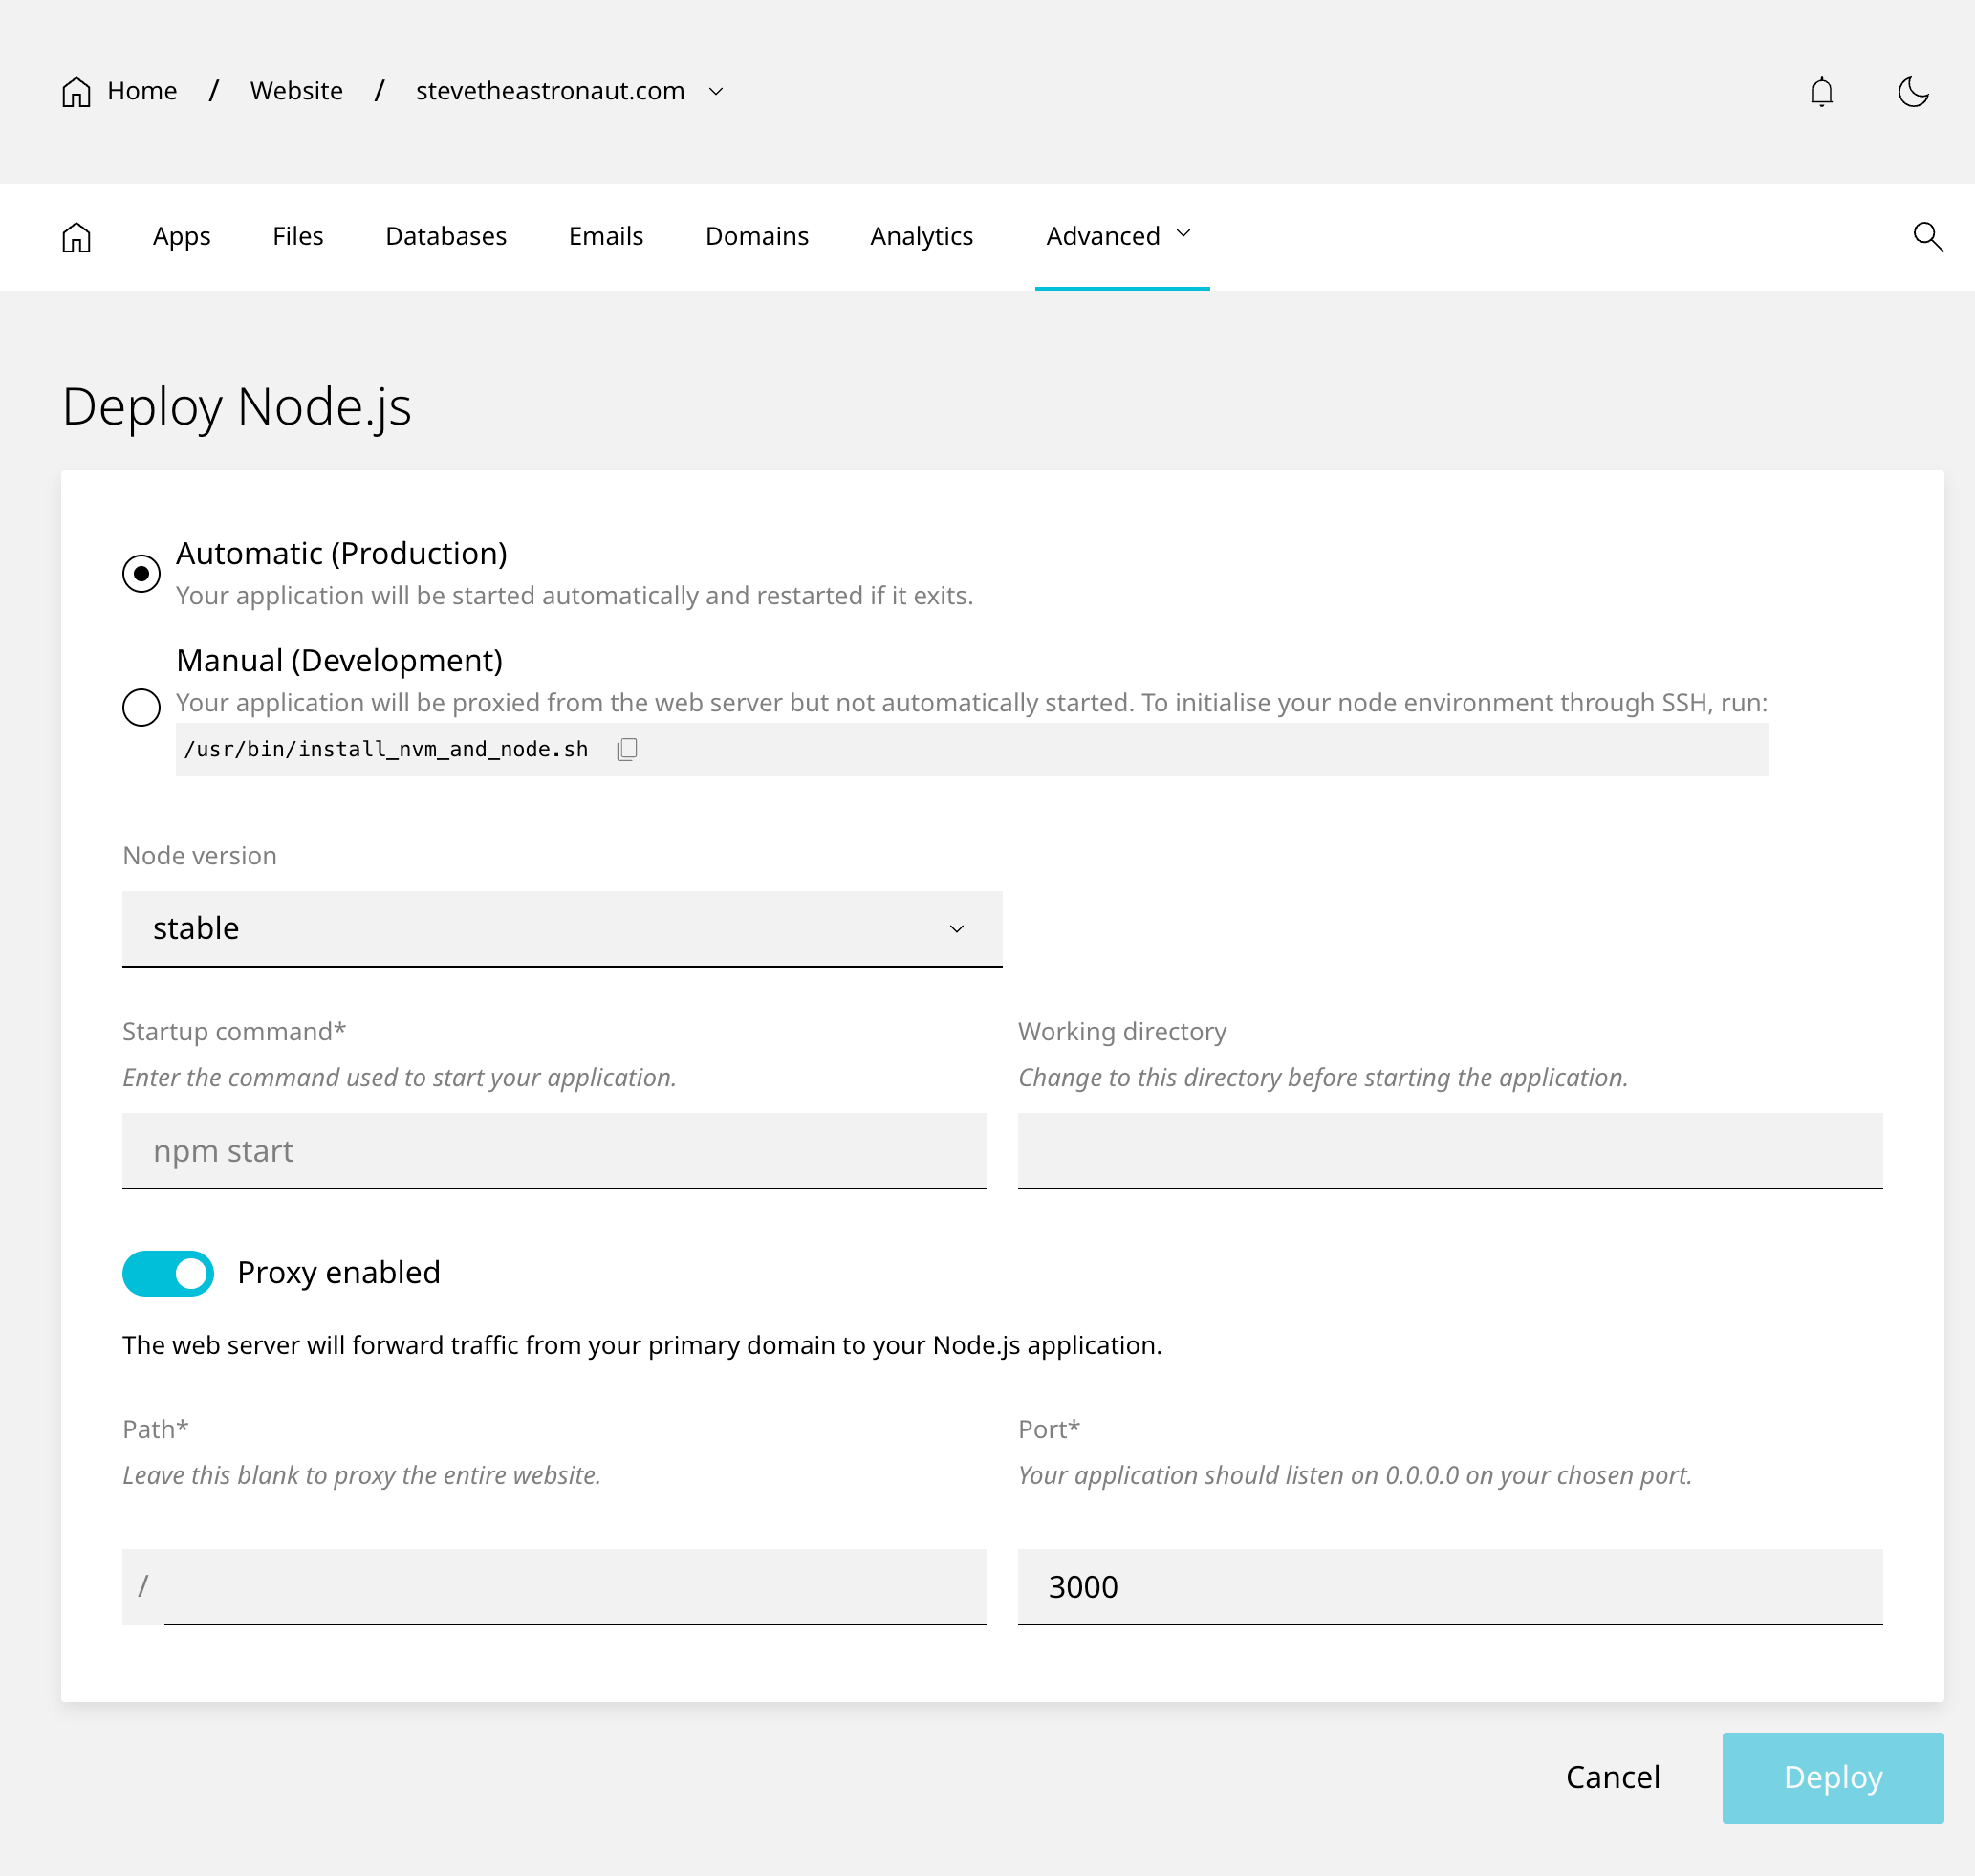Disable the Proxy enabled toggle
The height and width of the screenshot is (1876, 1975).
168,1273
